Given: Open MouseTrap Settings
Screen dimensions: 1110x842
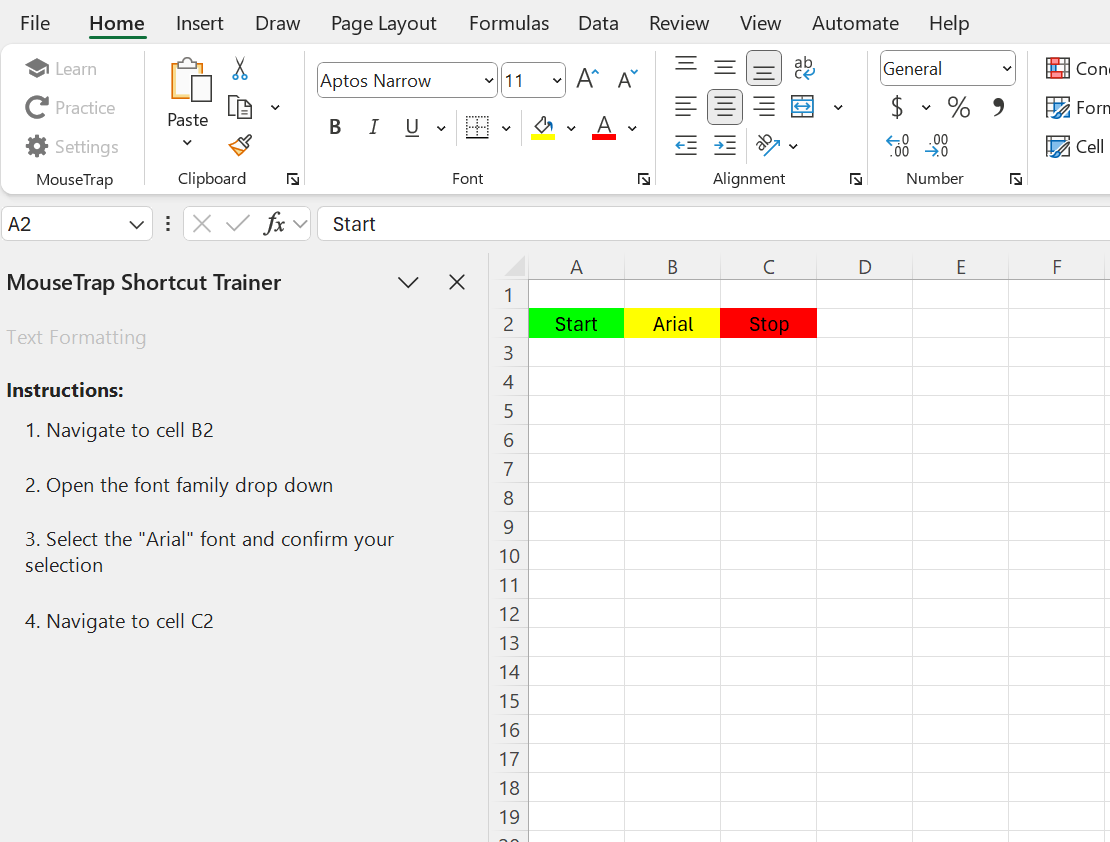Looking at the screenshot, I should (x=72, y=146).
